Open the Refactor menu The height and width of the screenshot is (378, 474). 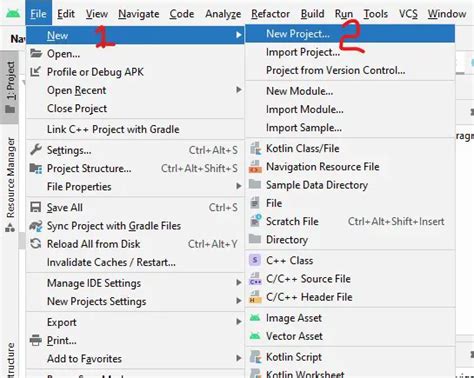(x=270, y=14)
